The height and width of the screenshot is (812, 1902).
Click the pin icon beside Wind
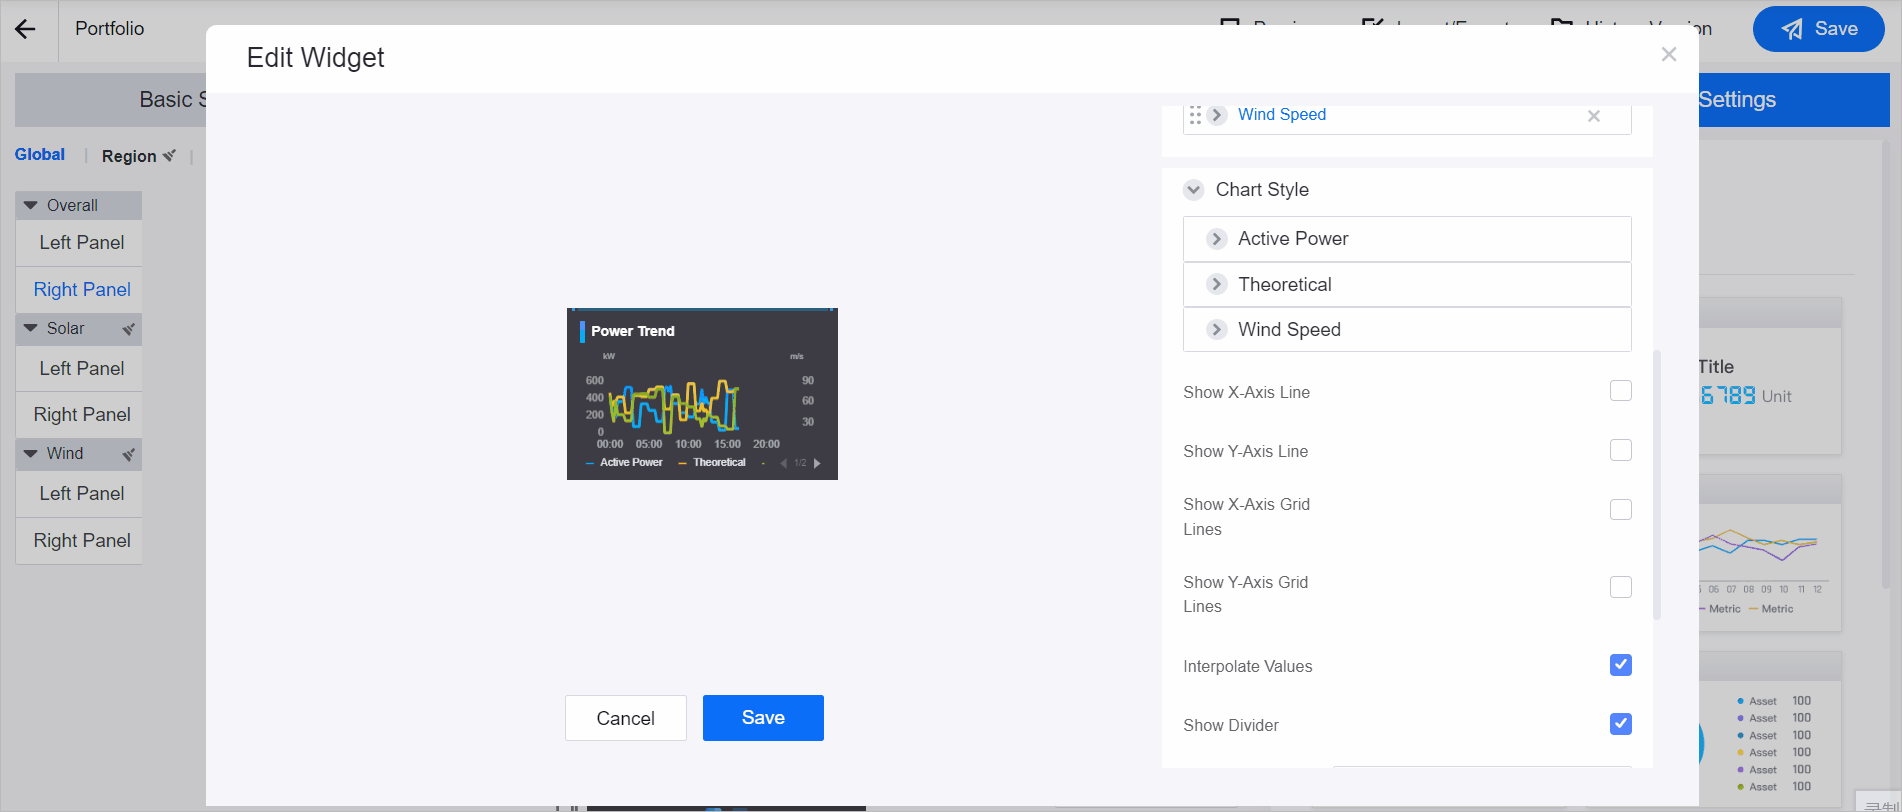pos(128,454)
